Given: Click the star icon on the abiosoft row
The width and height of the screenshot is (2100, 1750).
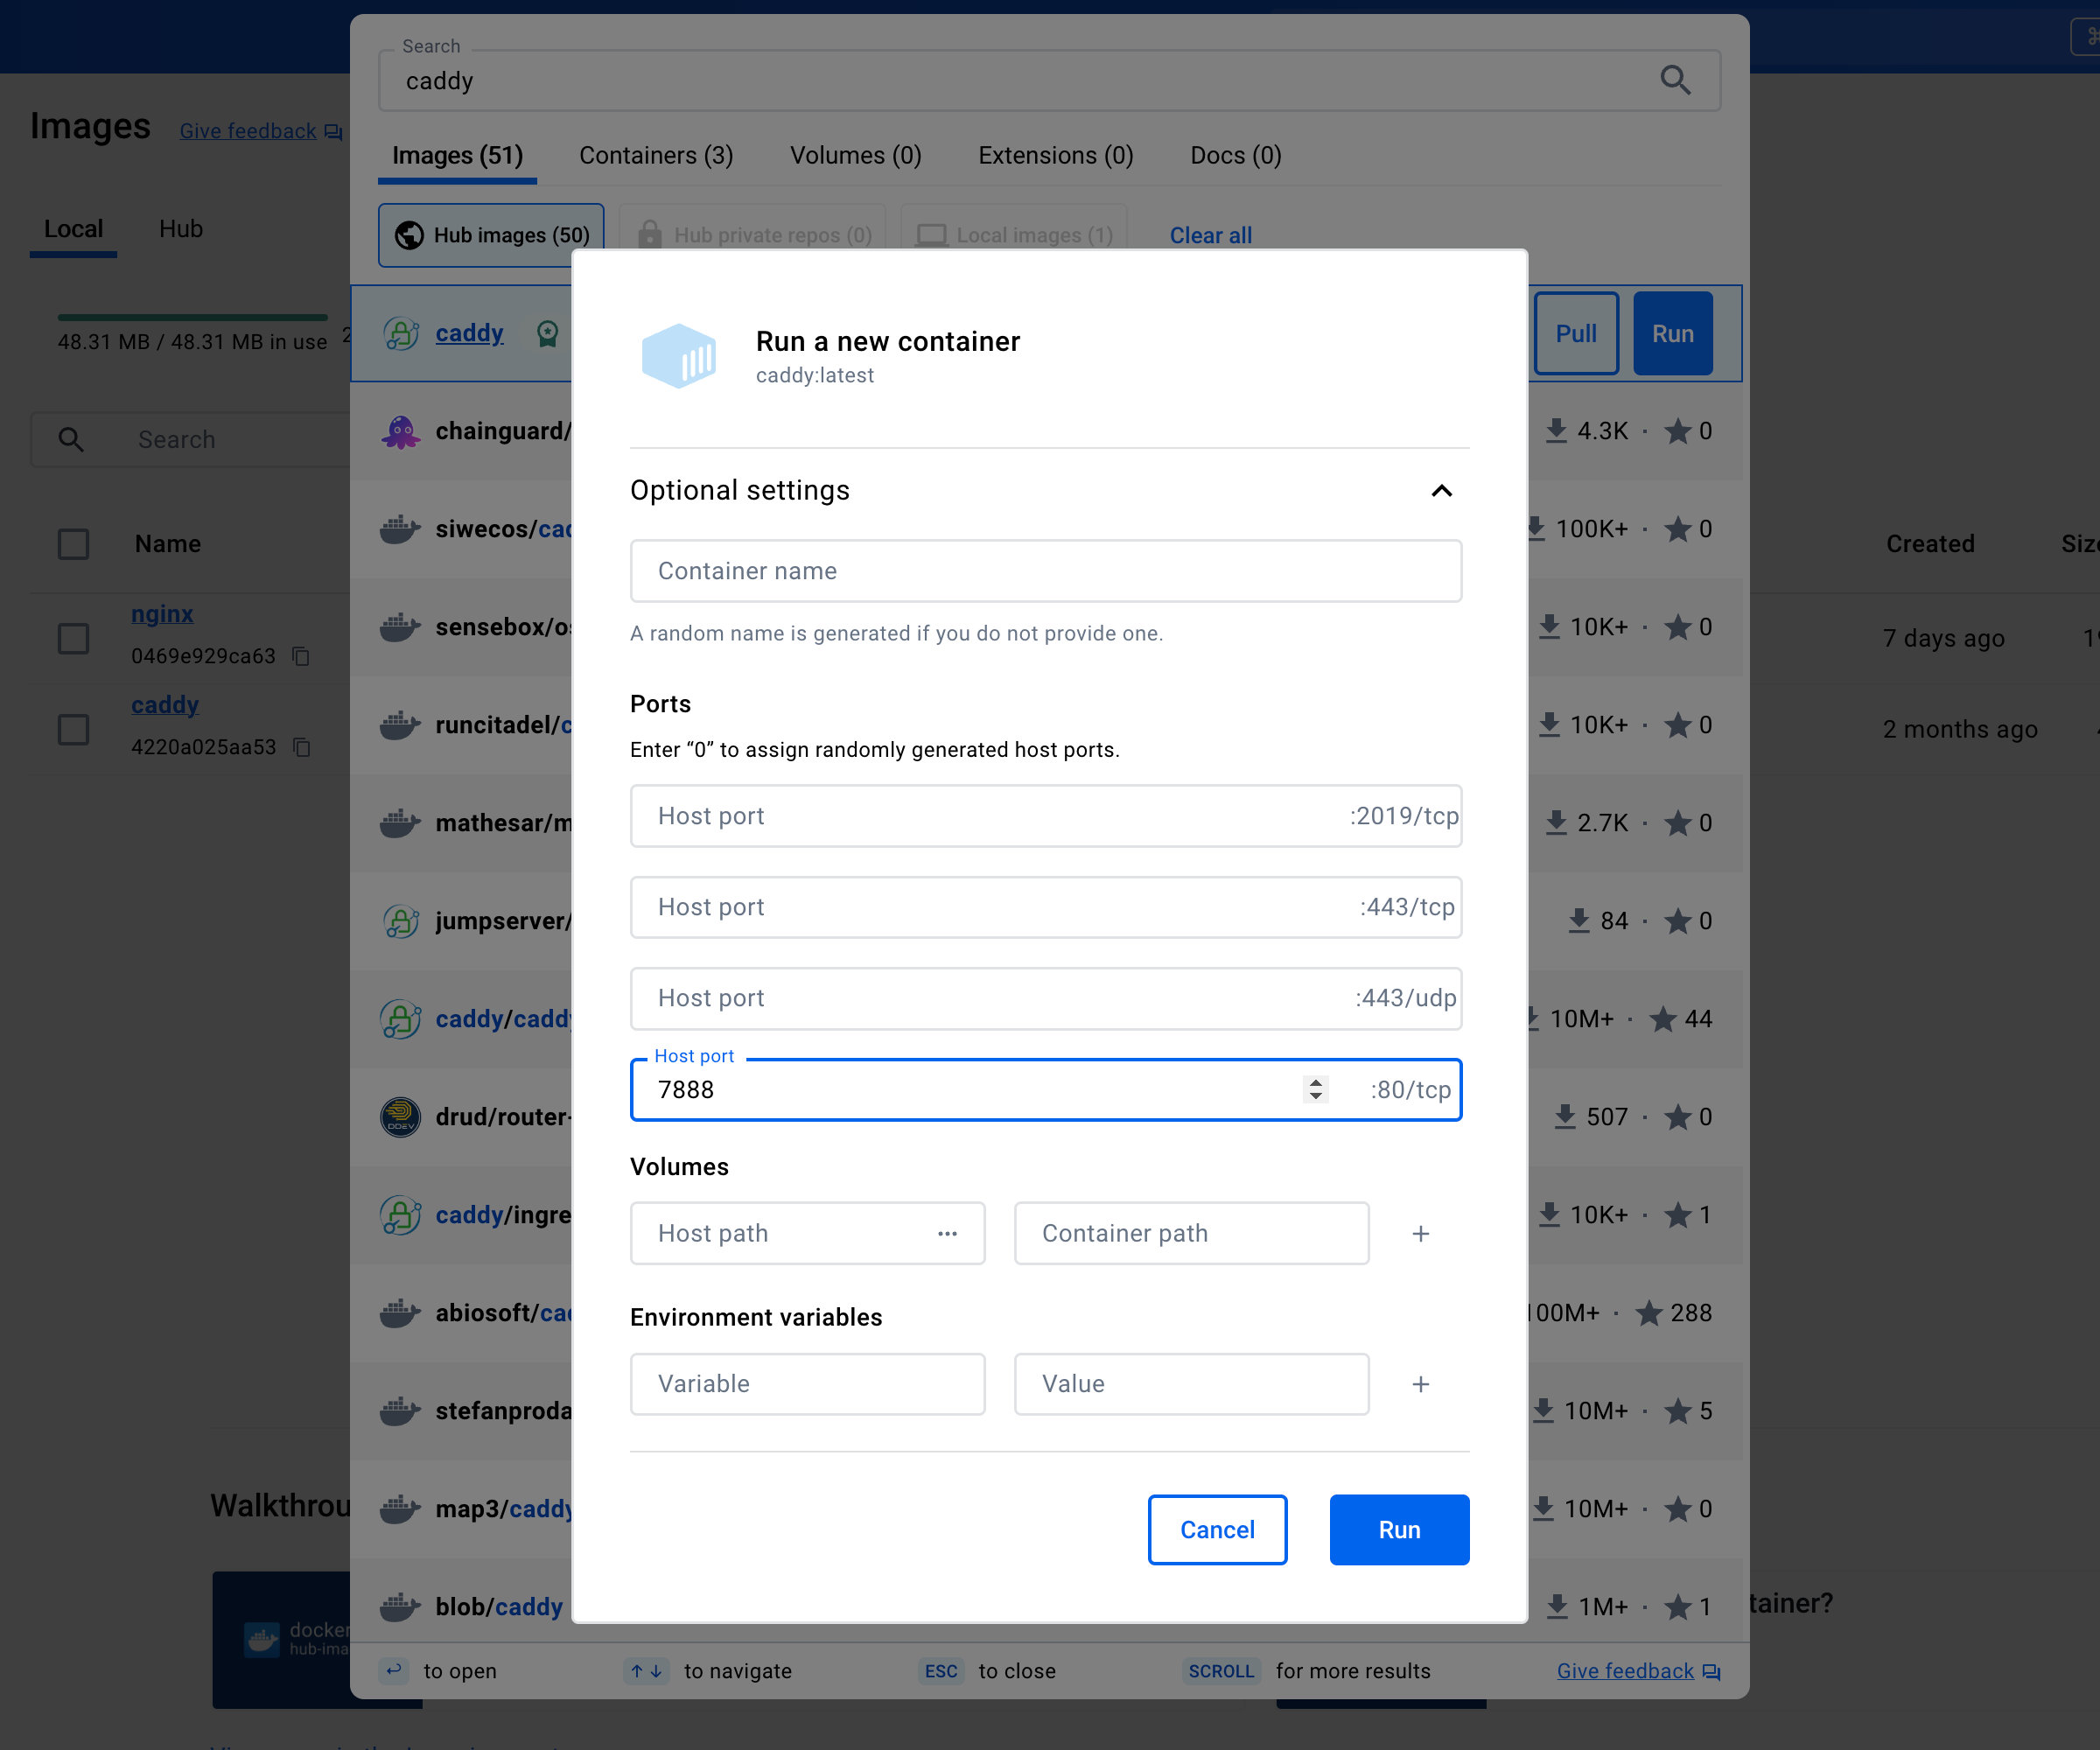Looking at the screenshot, I should pyautogui.click(x=1648, y=1313).
